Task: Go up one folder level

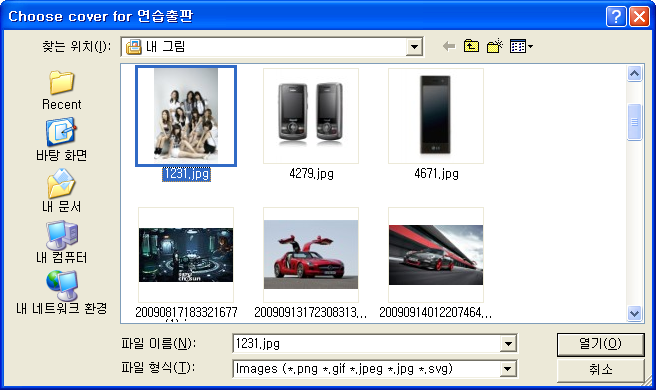Action: pyautogui.click(x=472, y=46)
